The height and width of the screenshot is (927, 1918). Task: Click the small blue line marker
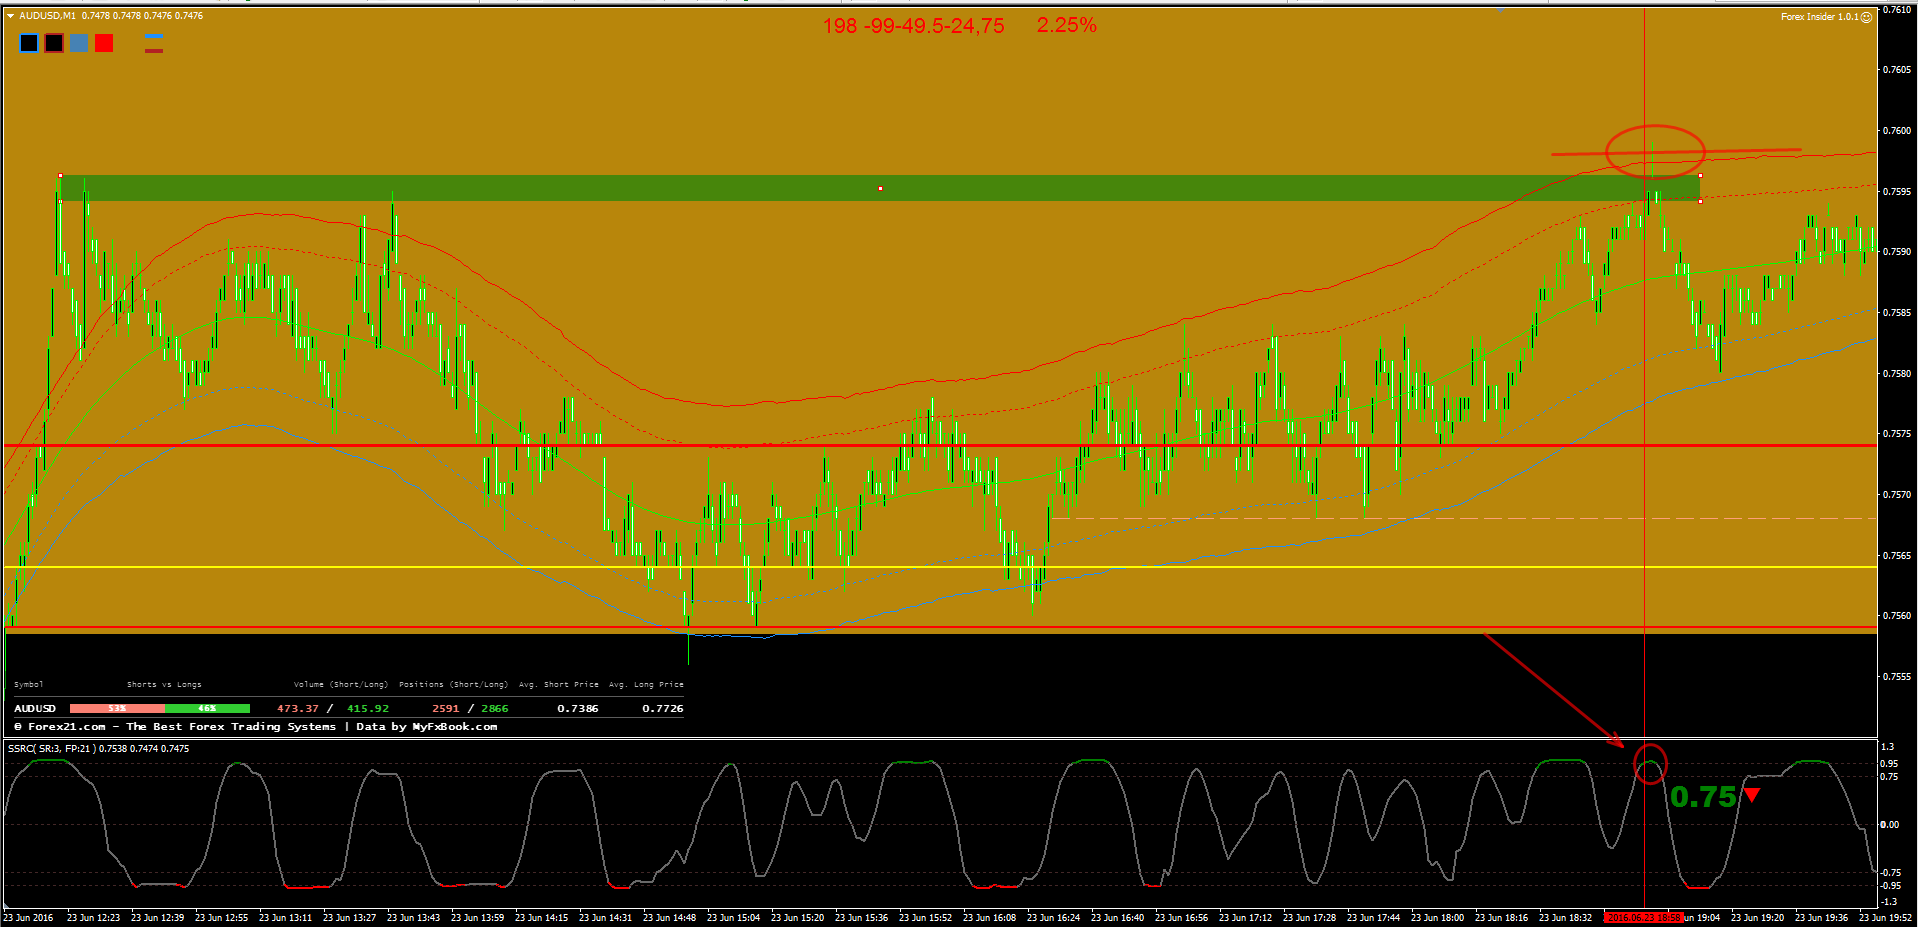pos(154,37)
